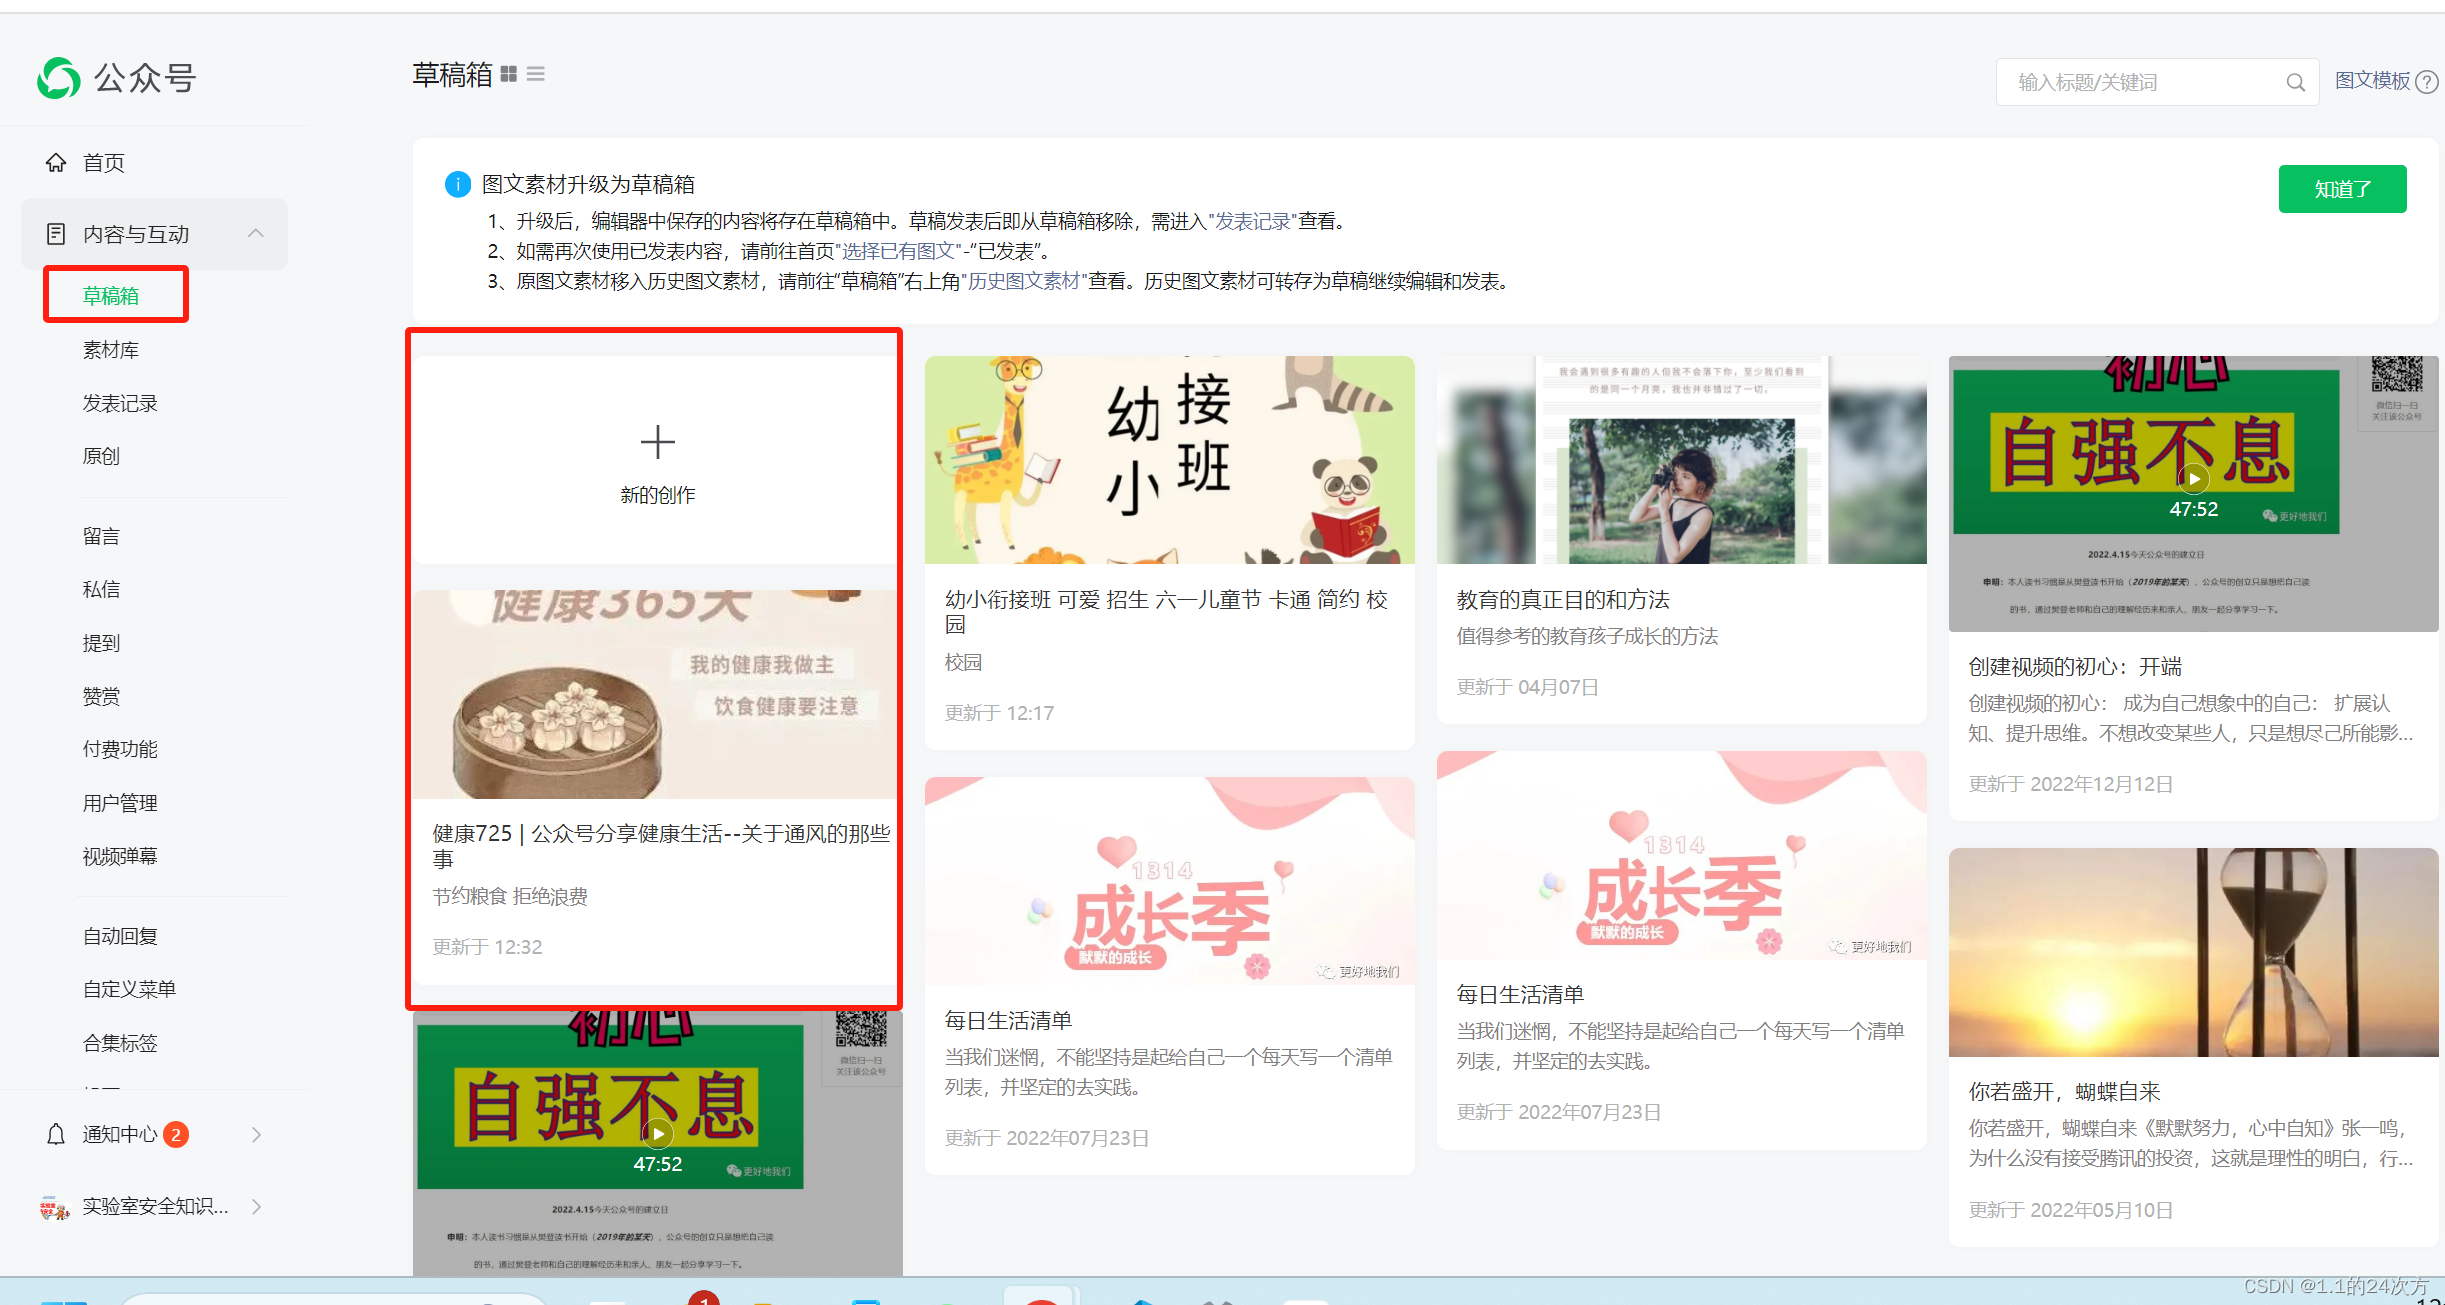This screenshot has width=2445, height=1305.
Task: Click the search magnifier icon
Action: click(x=2295, y=83)
